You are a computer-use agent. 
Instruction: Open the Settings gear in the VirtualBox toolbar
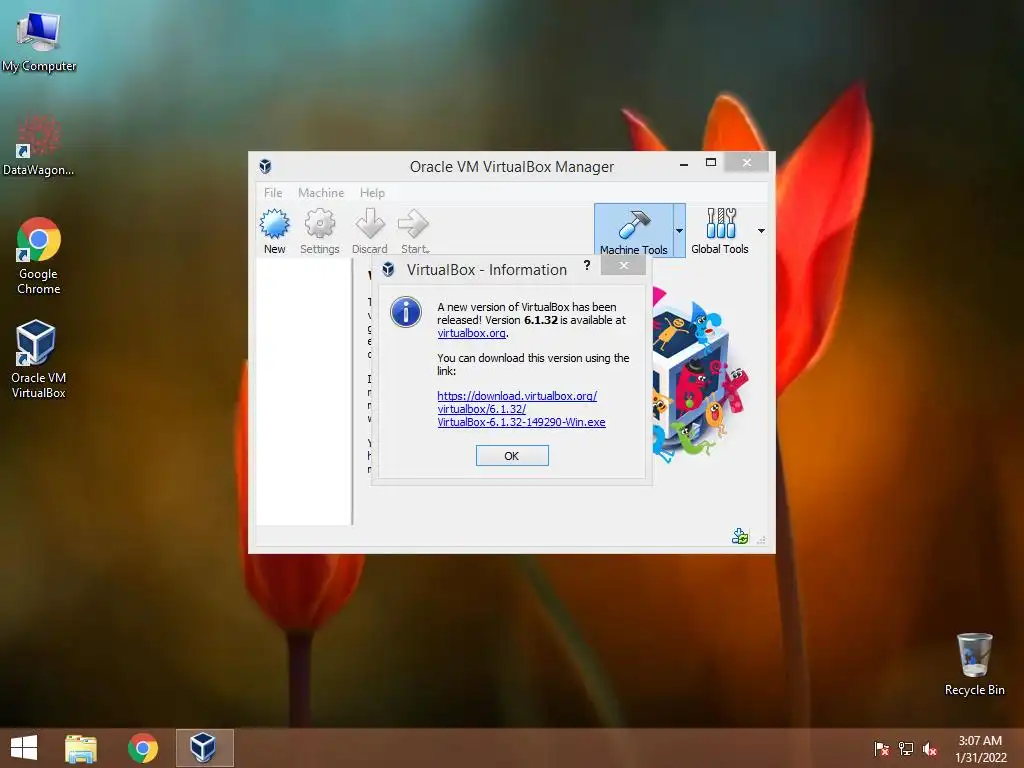pos(319,231)
